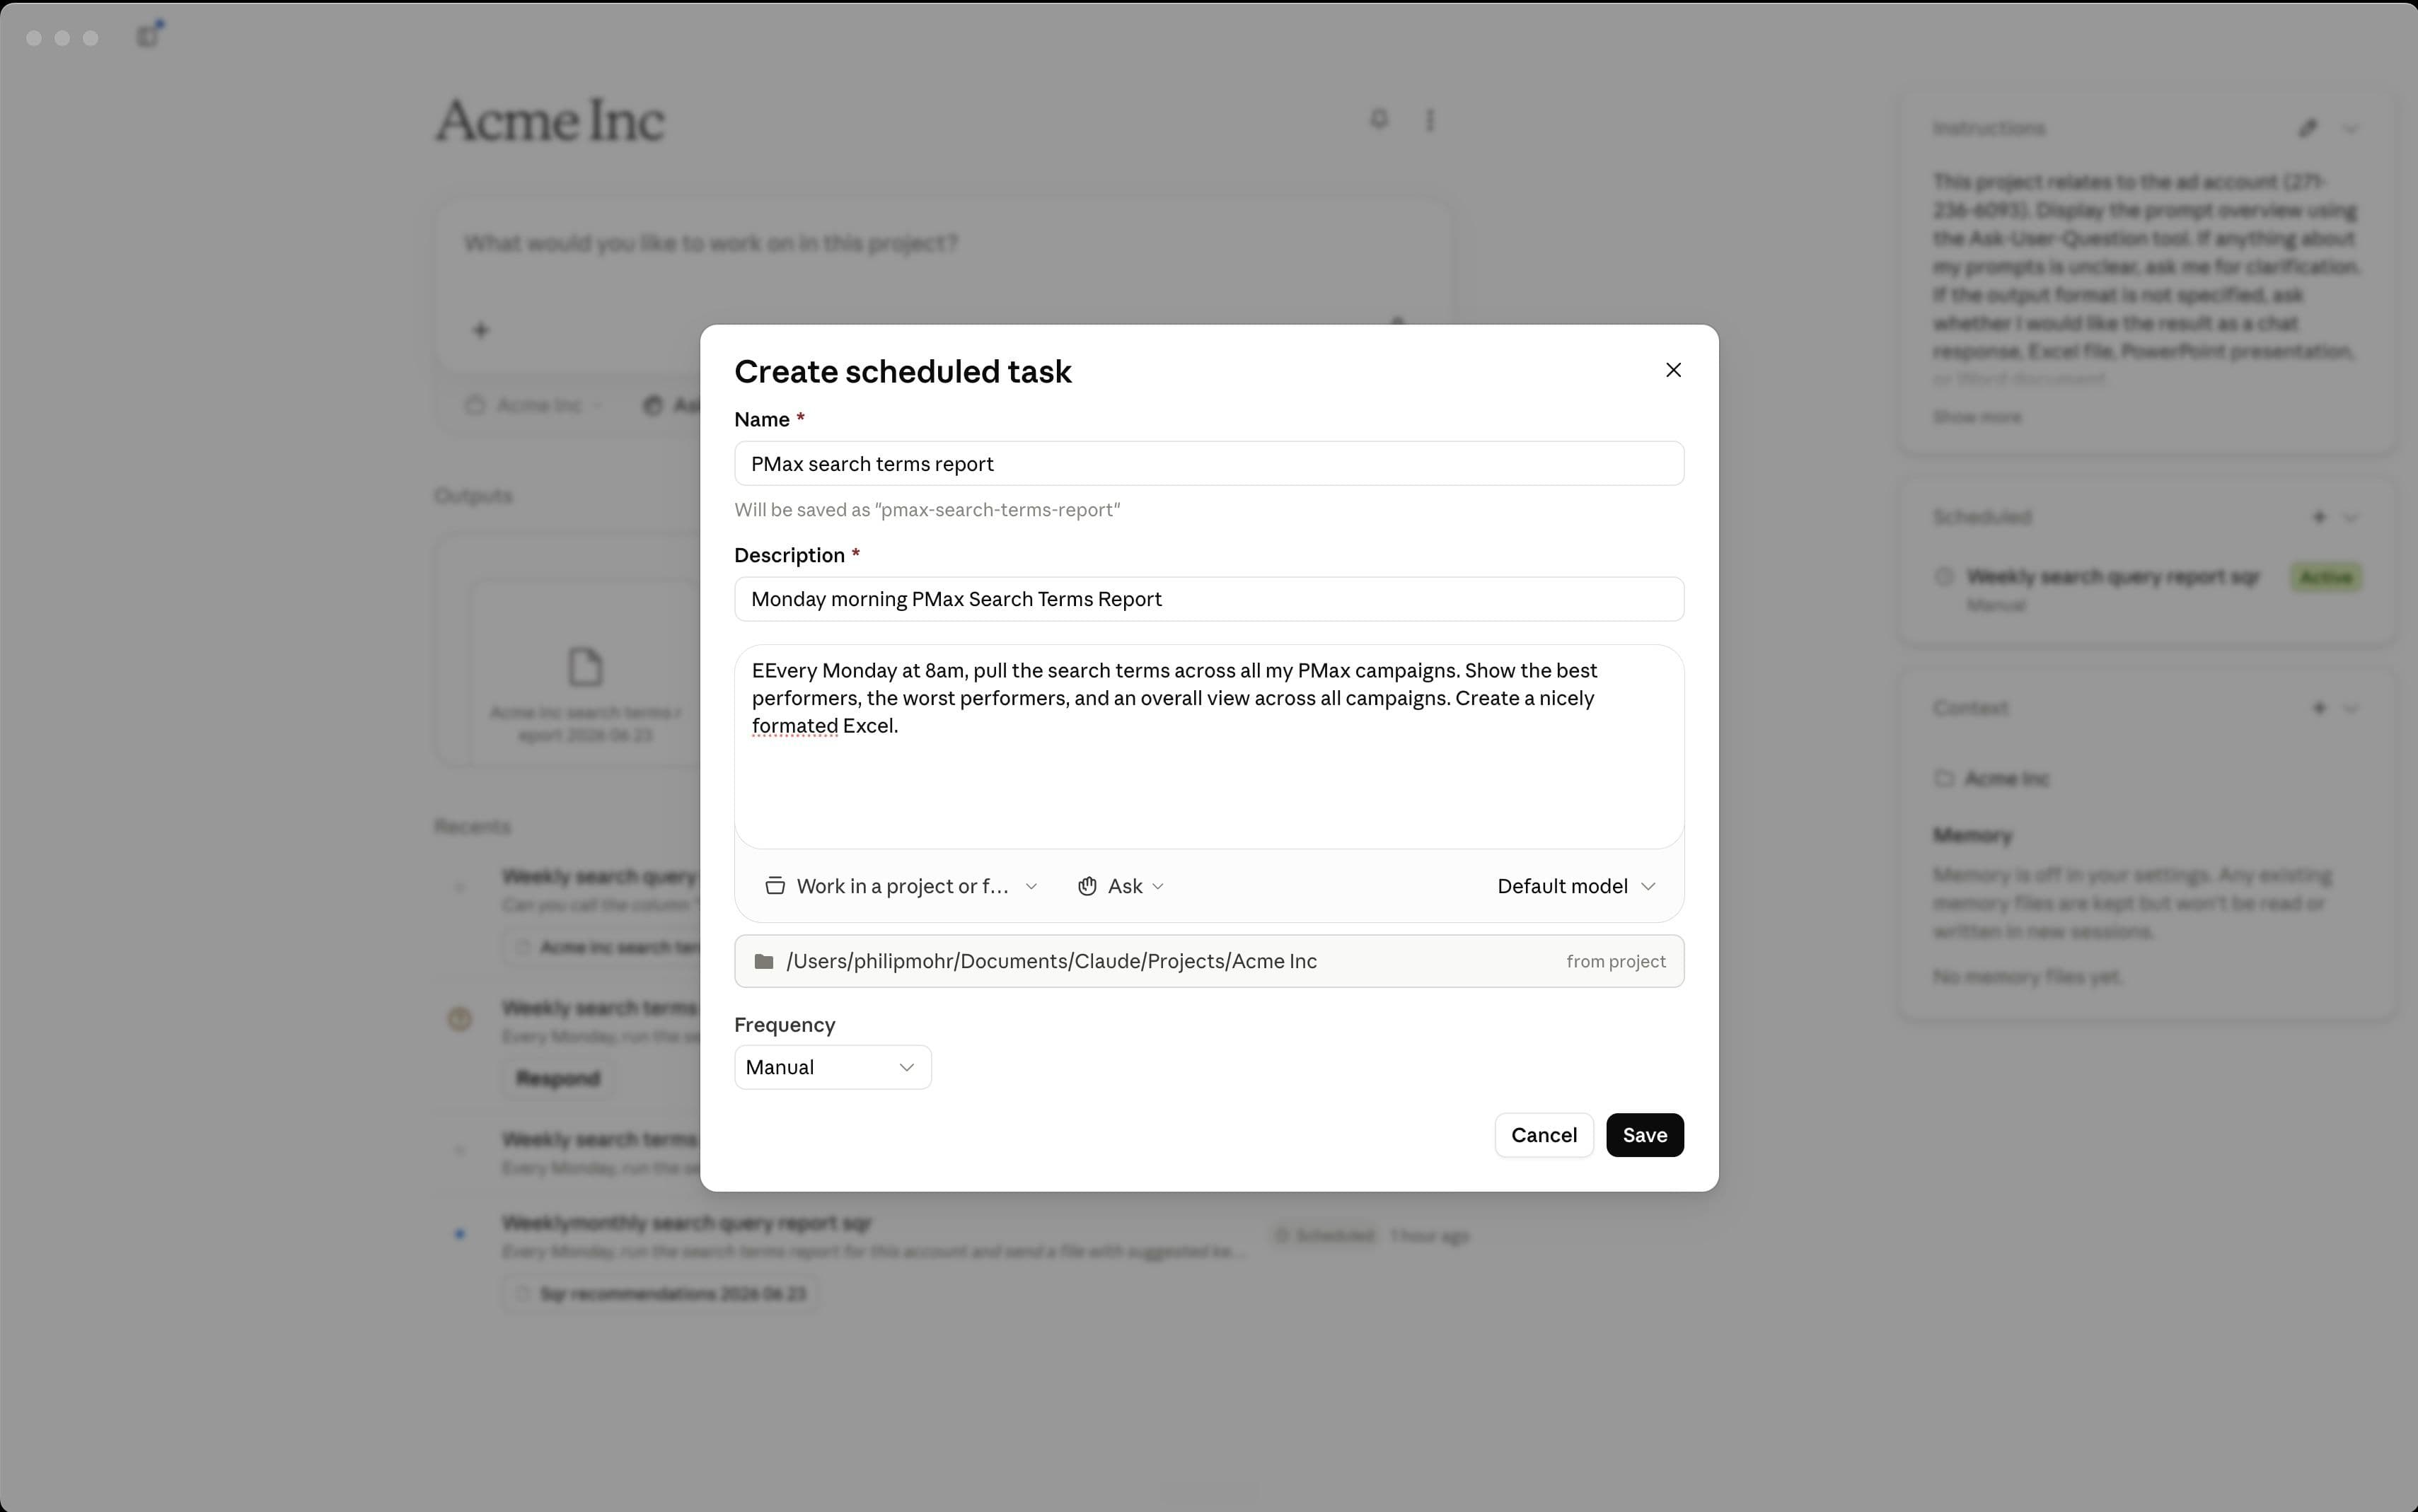Click the Name field with PMax search terms report
This screenshot has width=2418, height=1512.
(x=1209, y=464)
